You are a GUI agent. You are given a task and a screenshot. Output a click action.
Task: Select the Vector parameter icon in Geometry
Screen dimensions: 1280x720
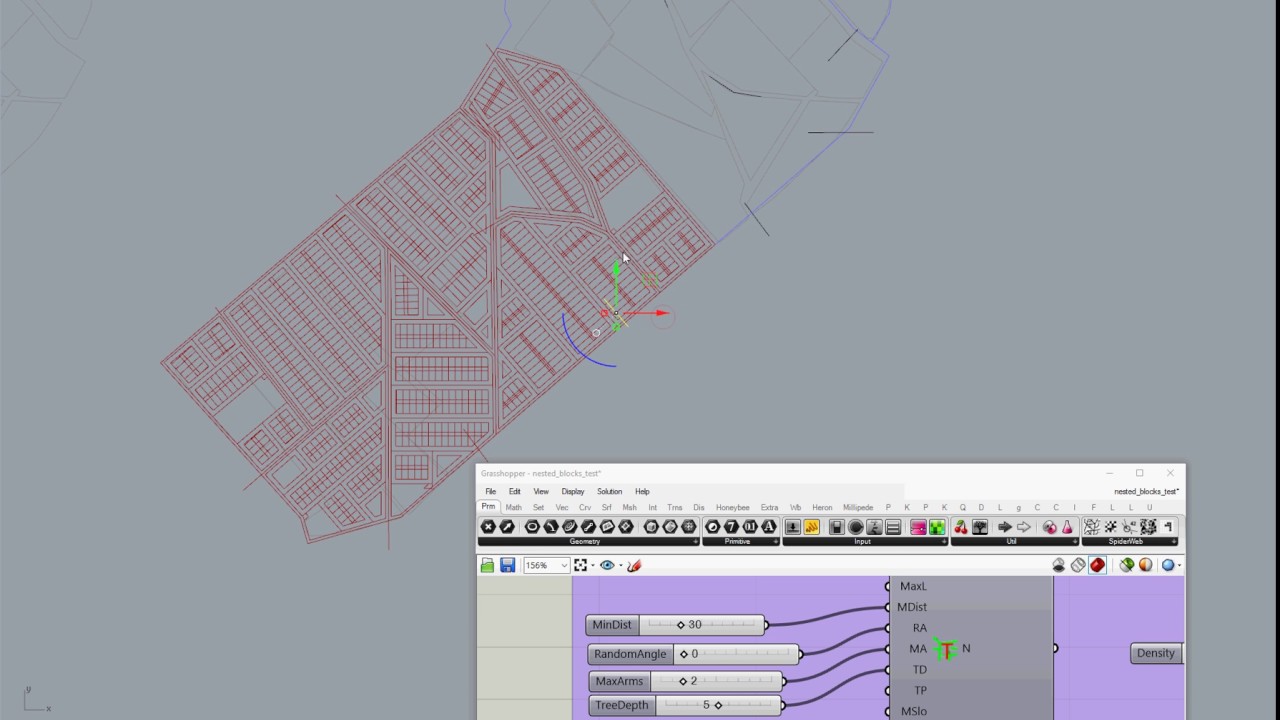click(507, 527)
